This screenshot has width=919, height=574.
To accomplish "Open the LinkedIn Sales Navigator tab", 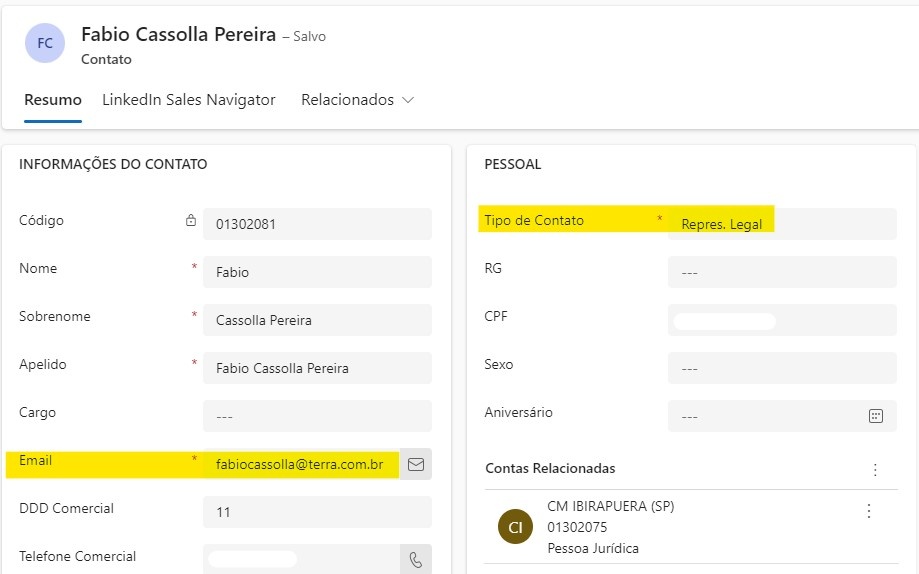I will (x=189, y=100).
